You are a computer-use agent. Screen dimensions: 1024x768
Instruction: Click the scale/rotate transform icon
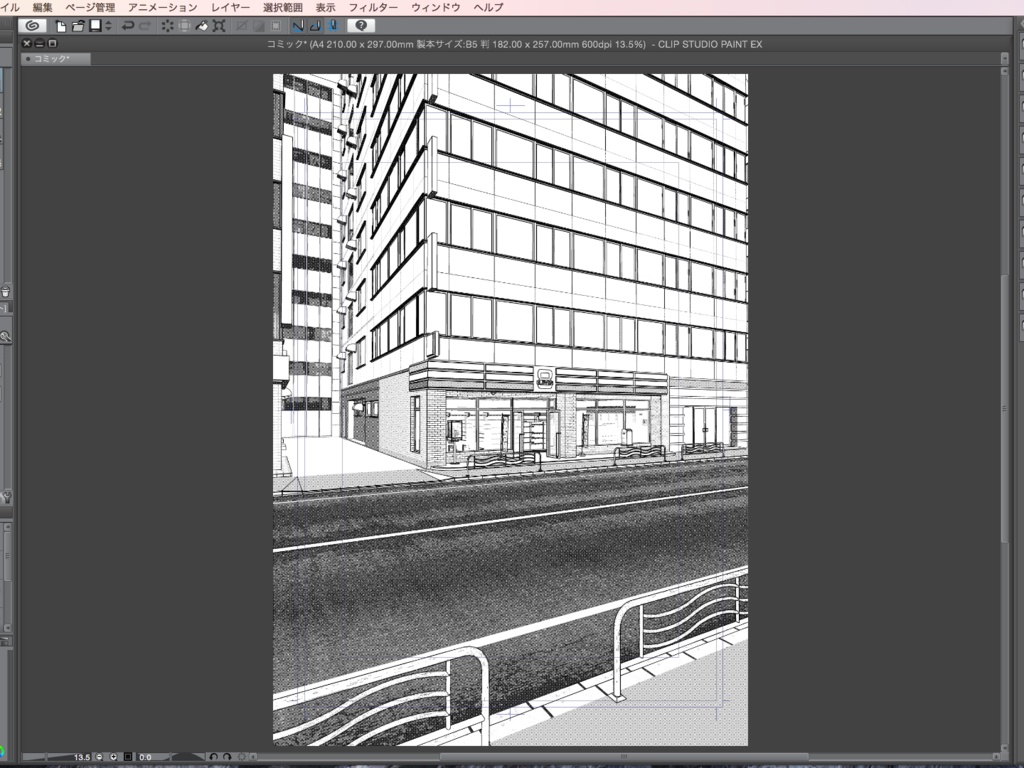point(219,26)
